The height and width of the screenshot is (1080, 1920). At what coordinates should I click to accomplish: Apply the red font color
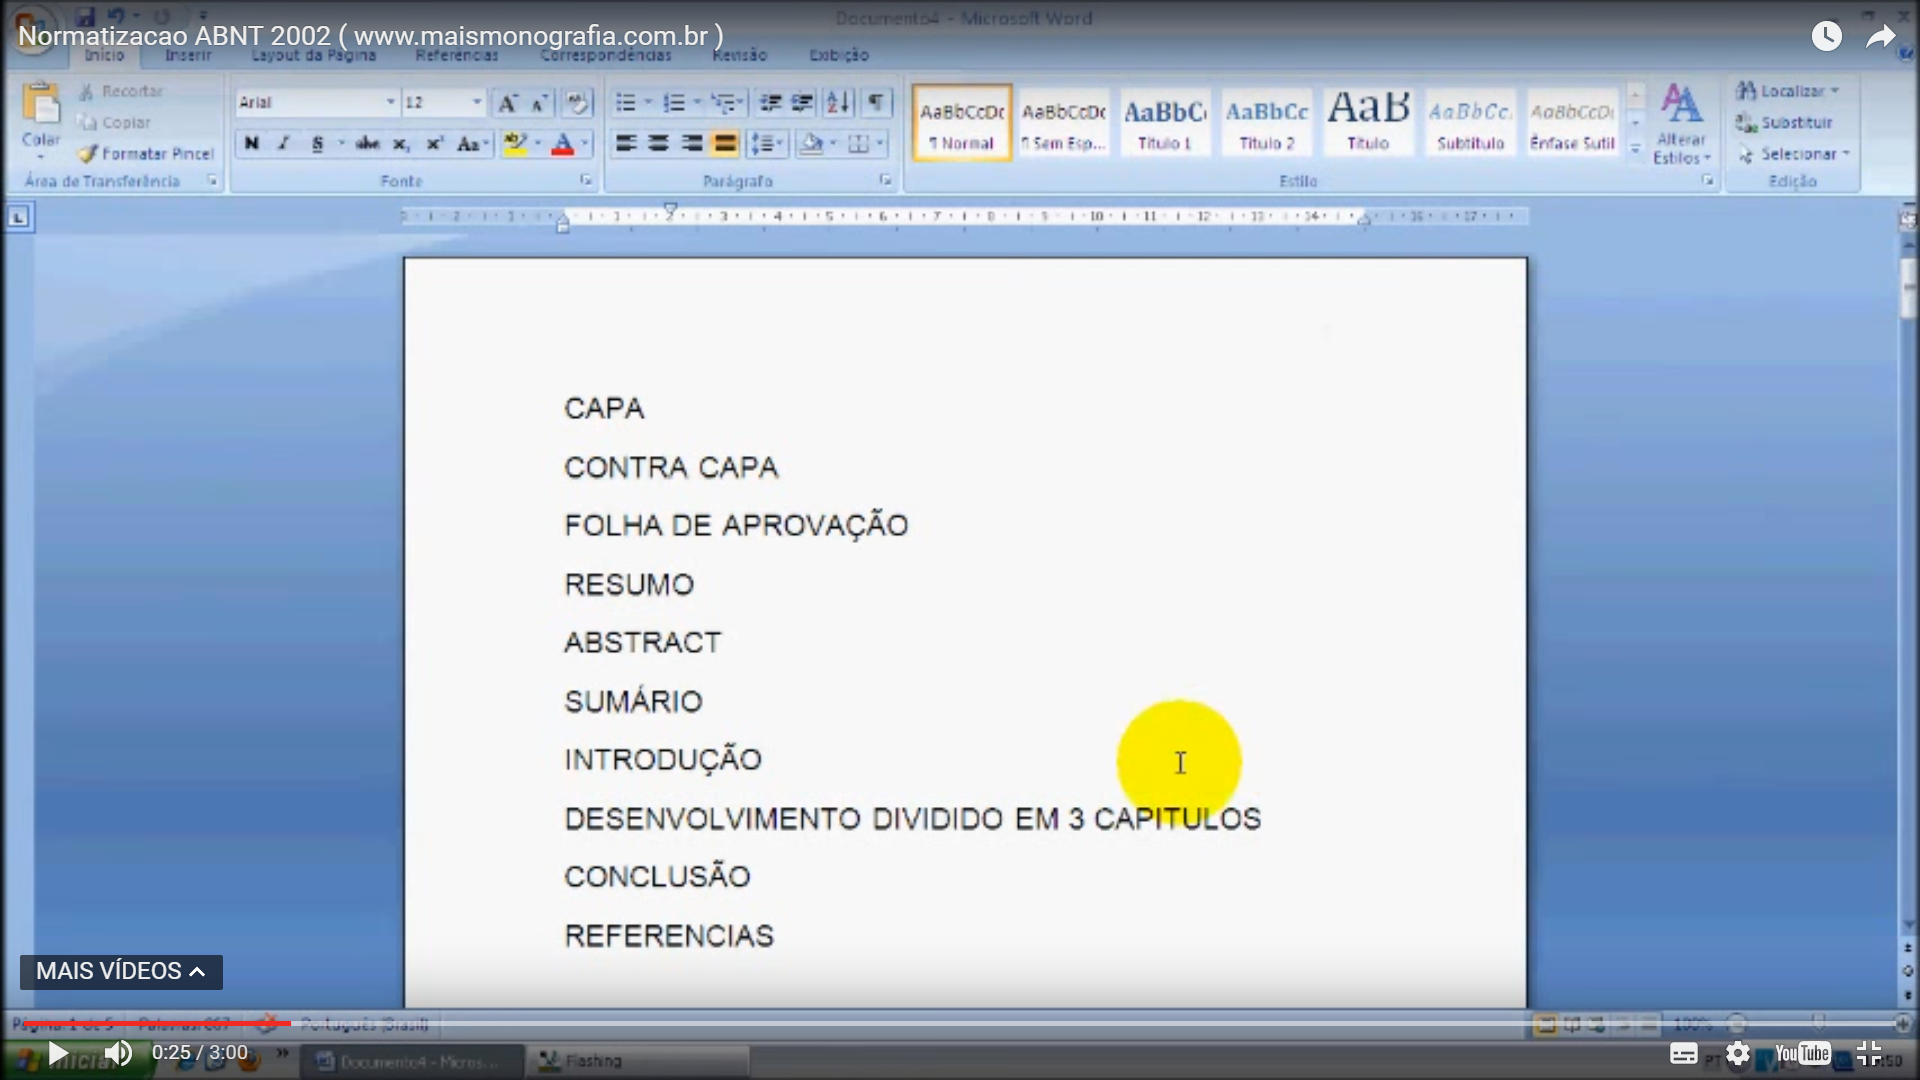563,144
